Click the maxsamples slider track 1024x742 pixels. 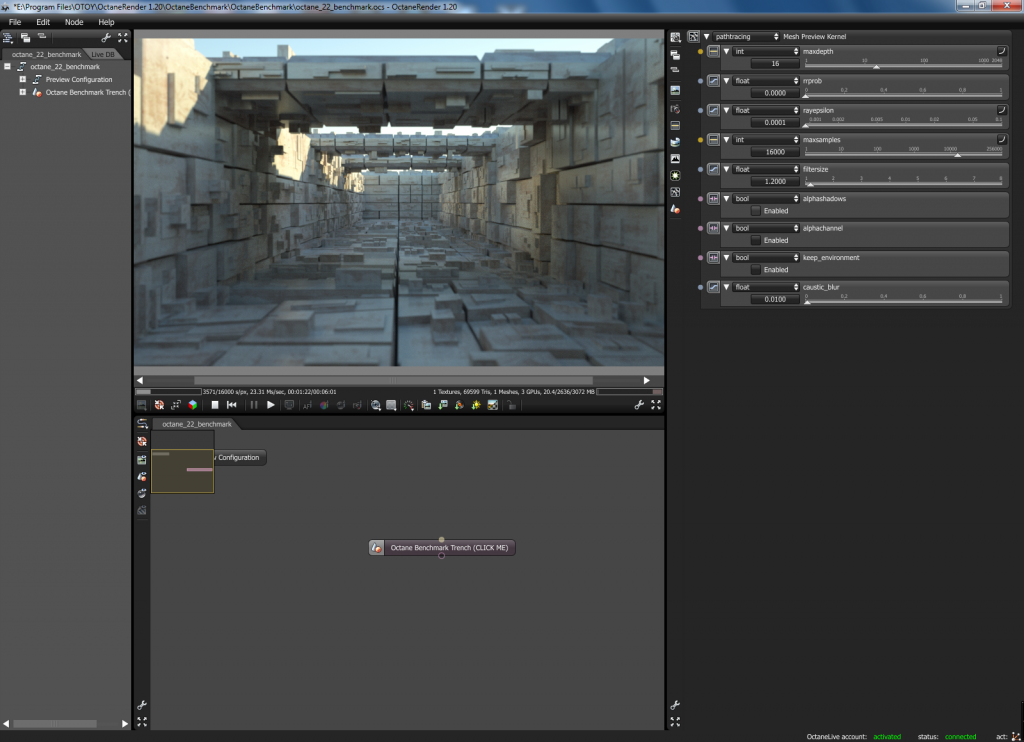pos(904,154)
